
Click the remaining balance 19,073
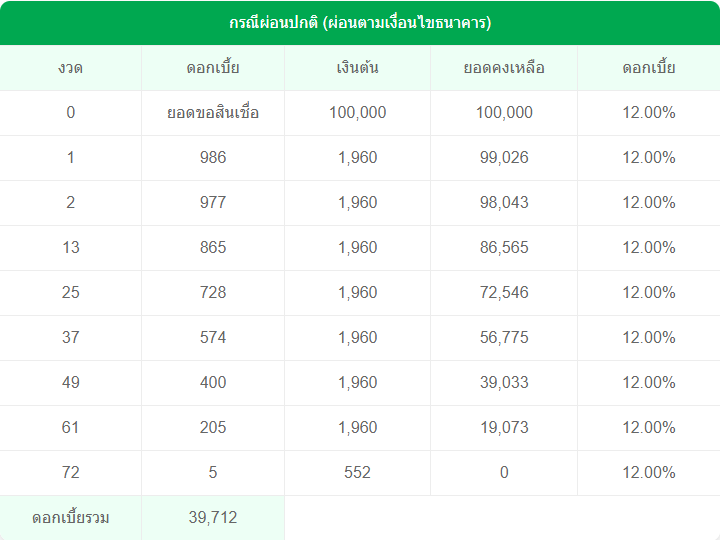point(504,428)
